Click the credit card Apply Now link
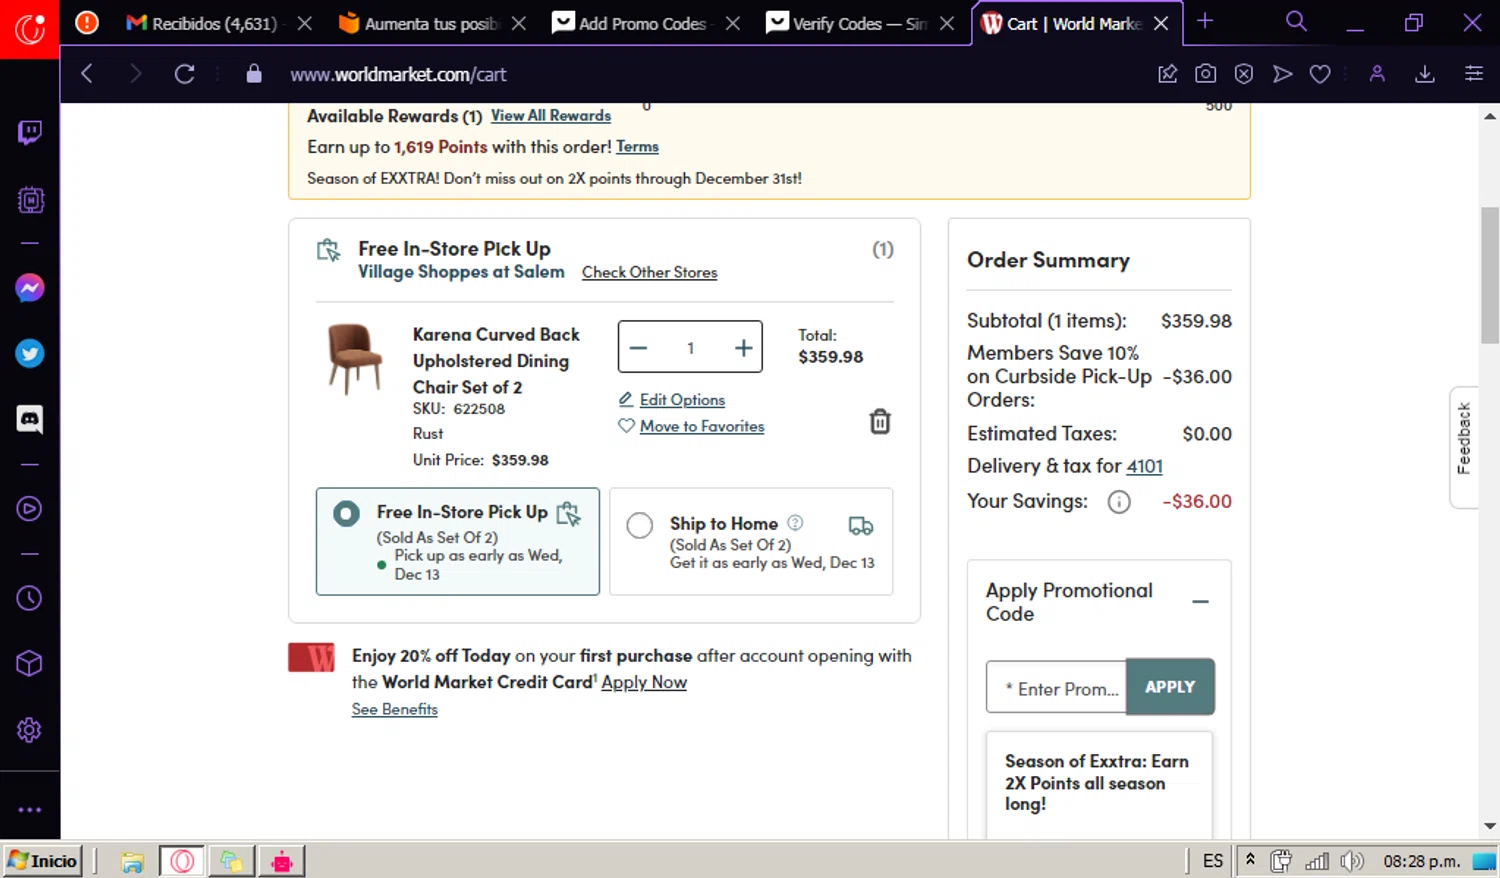 point(644,682)
